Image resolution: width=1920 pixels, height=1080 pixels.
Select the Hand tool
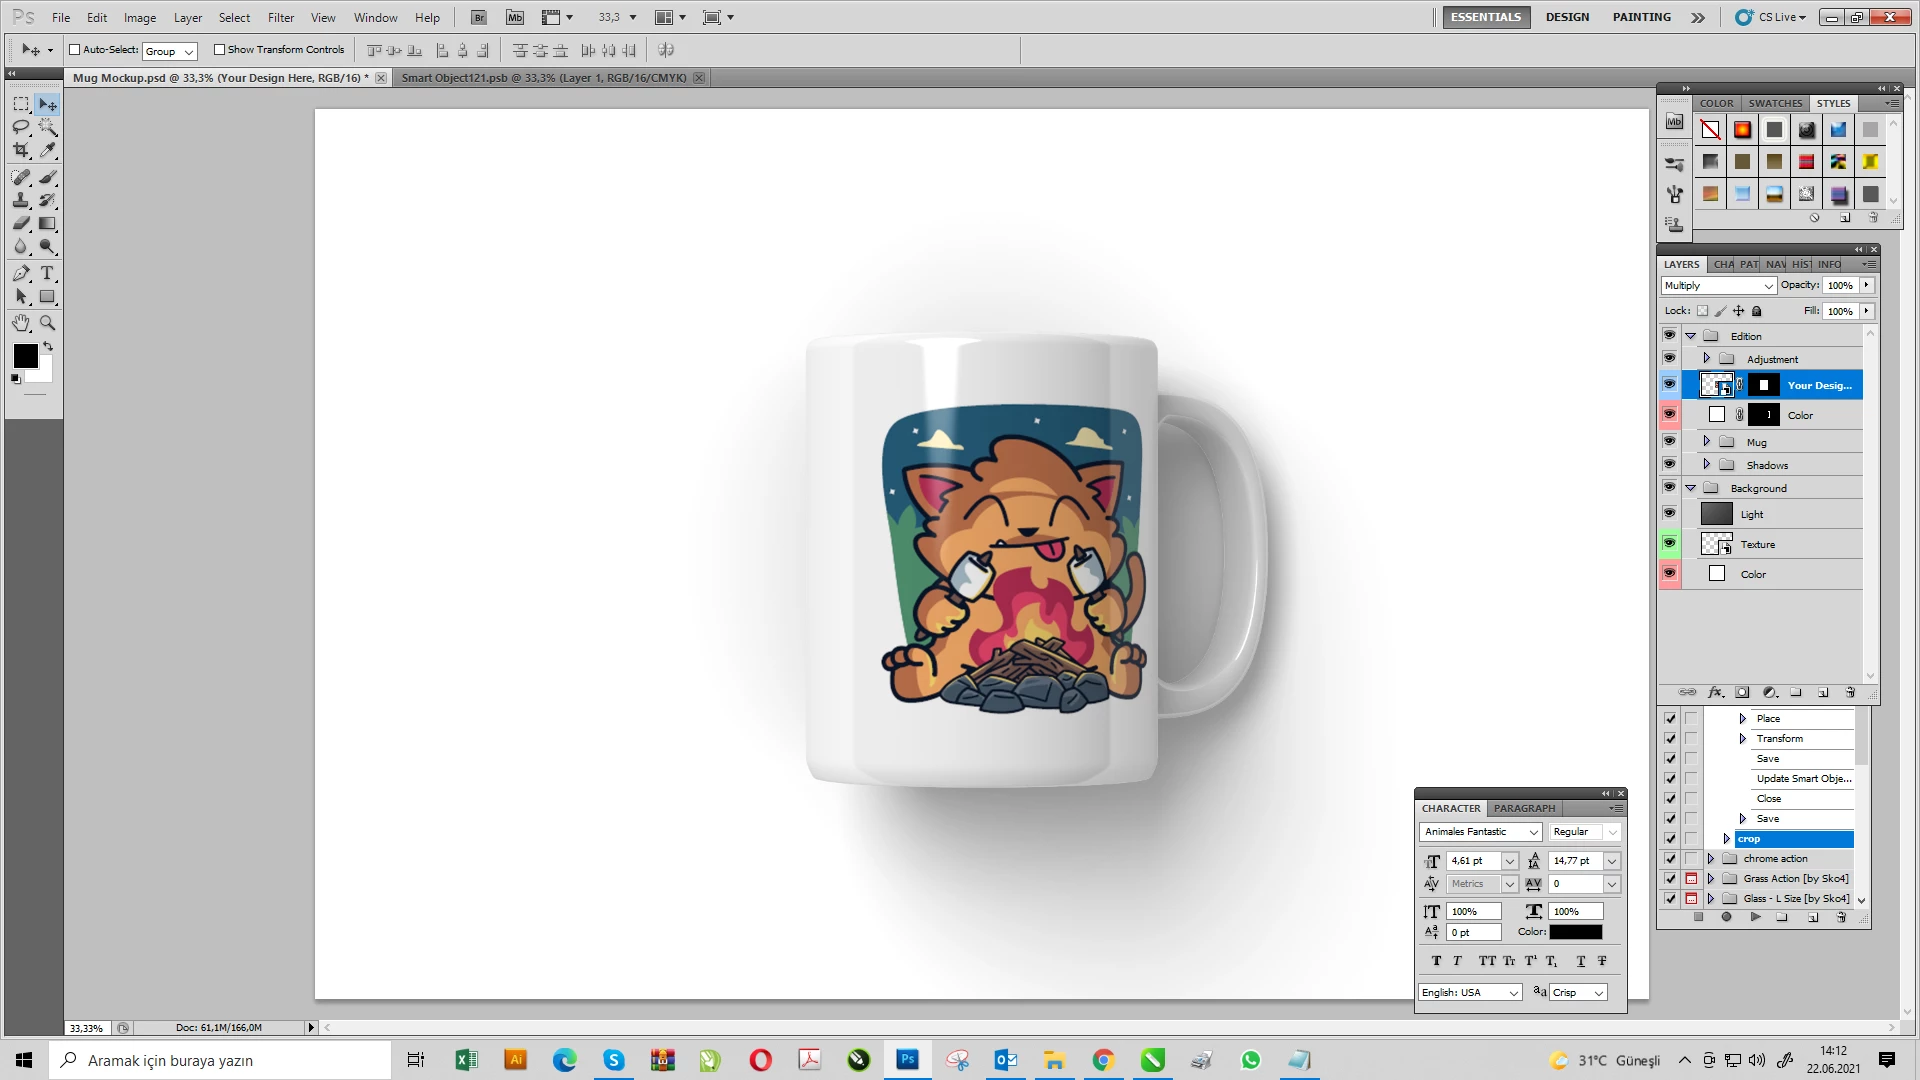pos(21,323)
